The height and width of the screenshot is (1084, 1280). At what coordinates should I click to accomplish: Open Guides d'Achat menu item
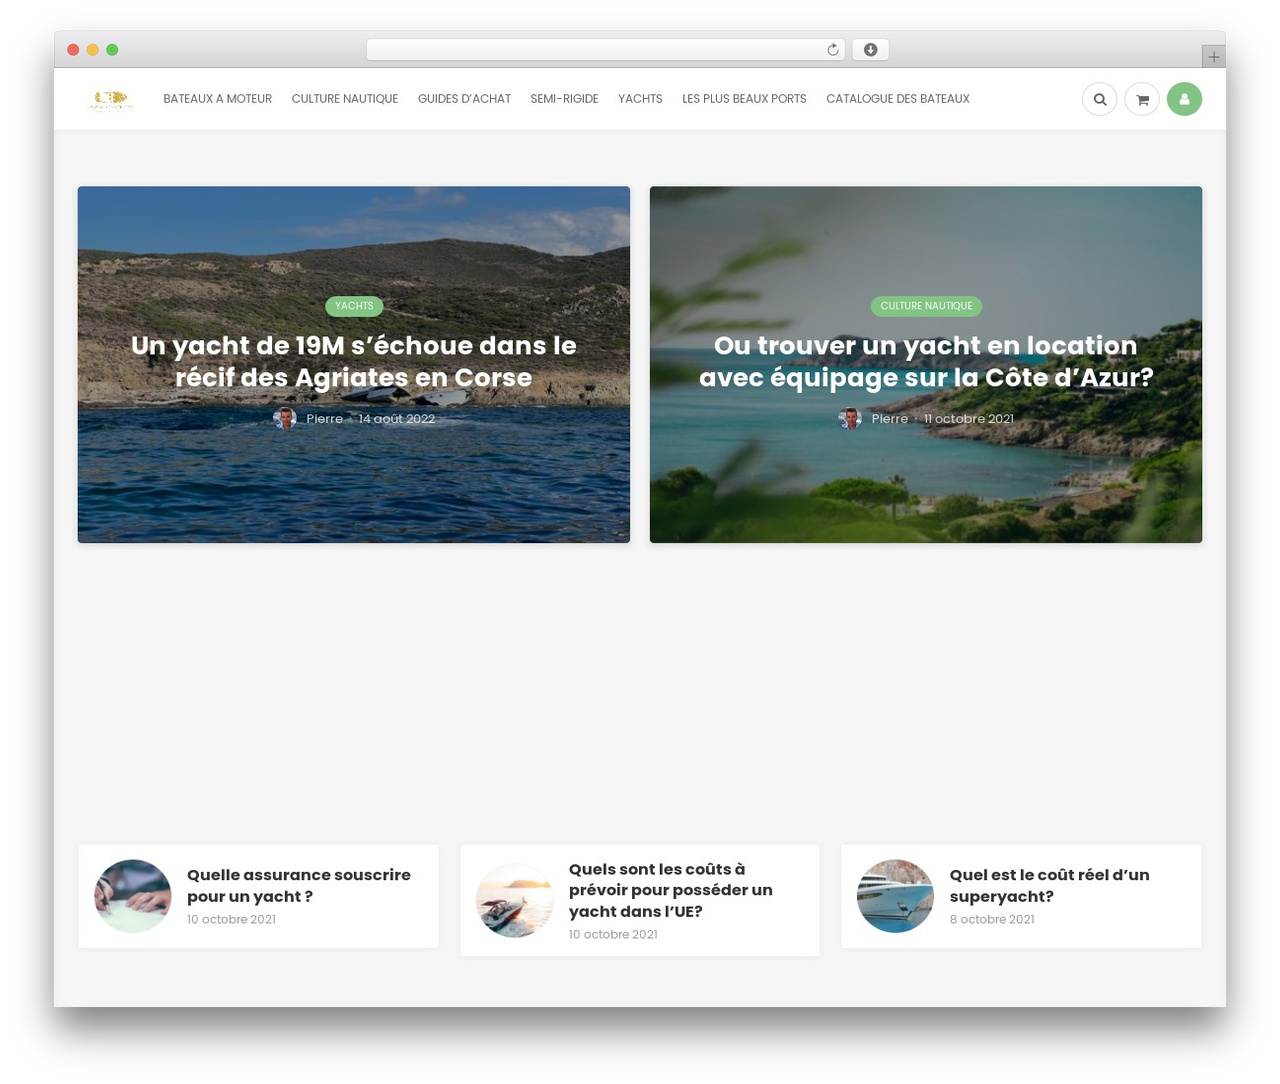[464, 99]
